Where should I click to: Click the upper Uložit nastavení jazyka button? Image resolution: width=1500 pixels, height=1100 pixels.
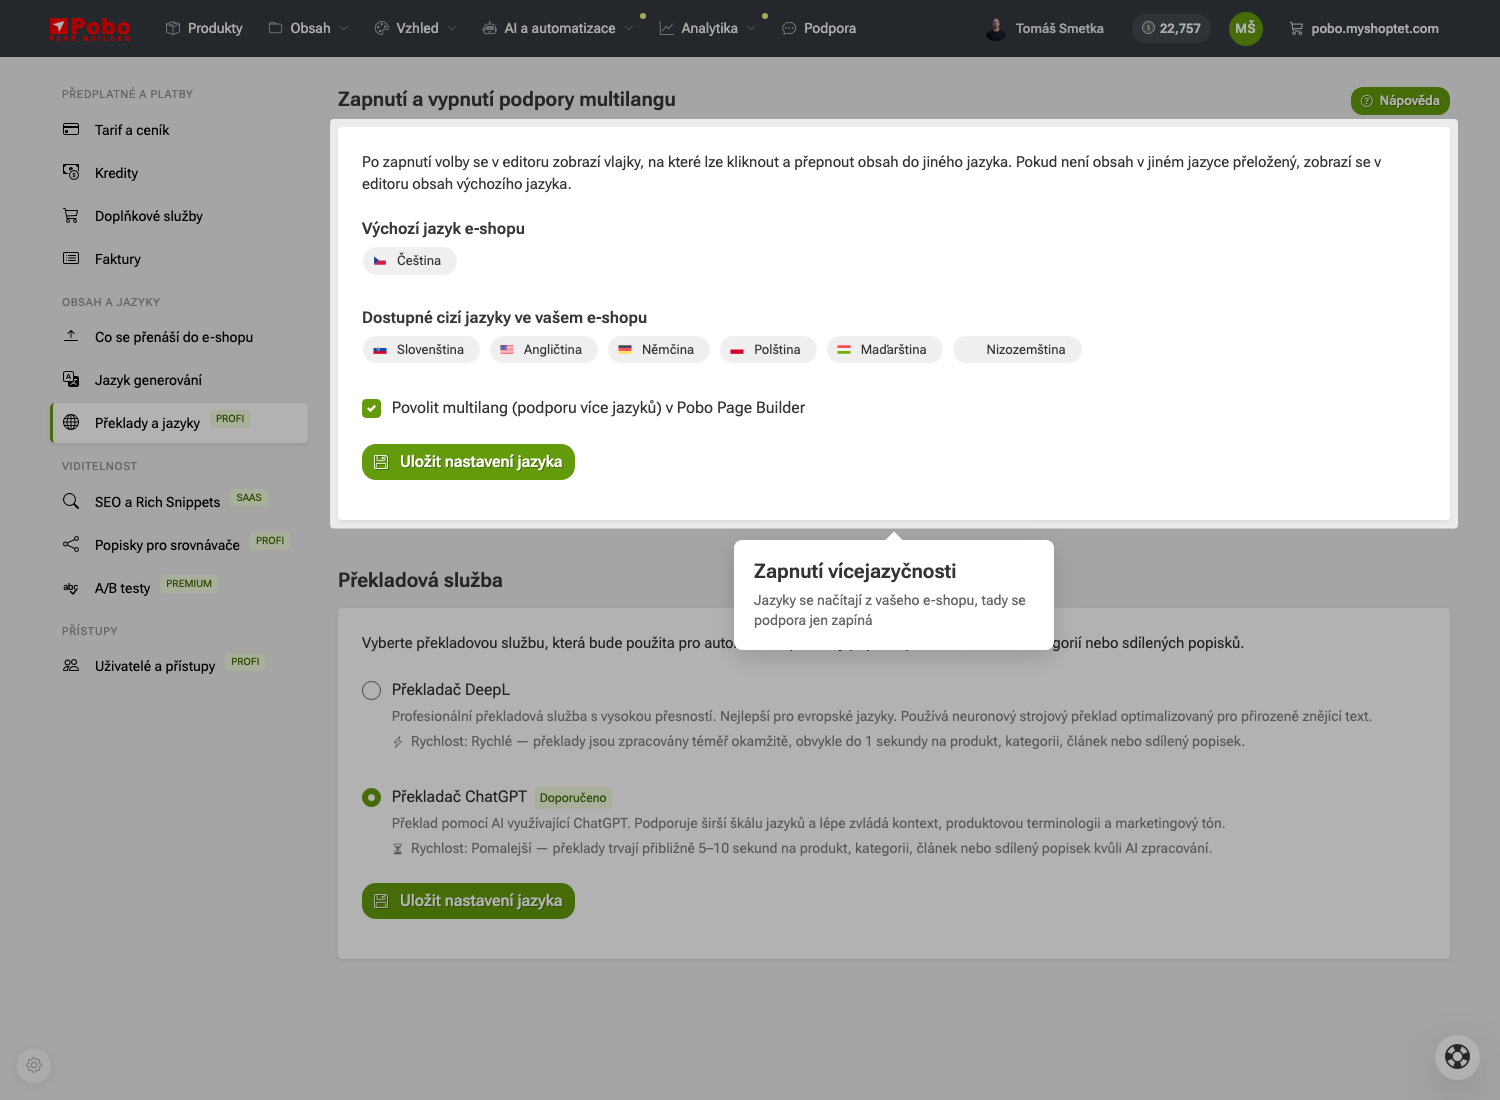pos(468,462)
